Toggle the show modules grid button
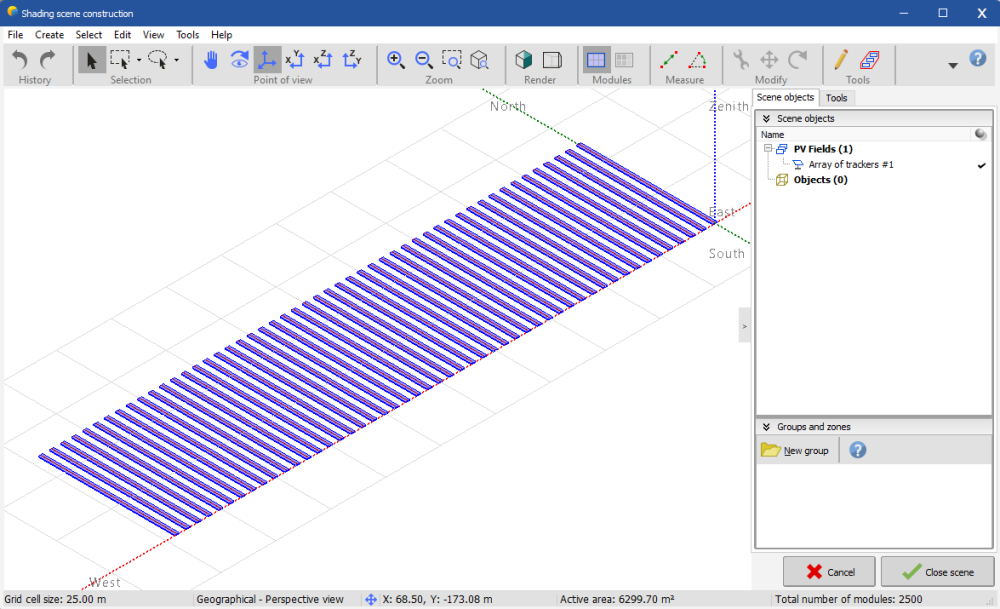1000x609 pixels. point(596,60)
